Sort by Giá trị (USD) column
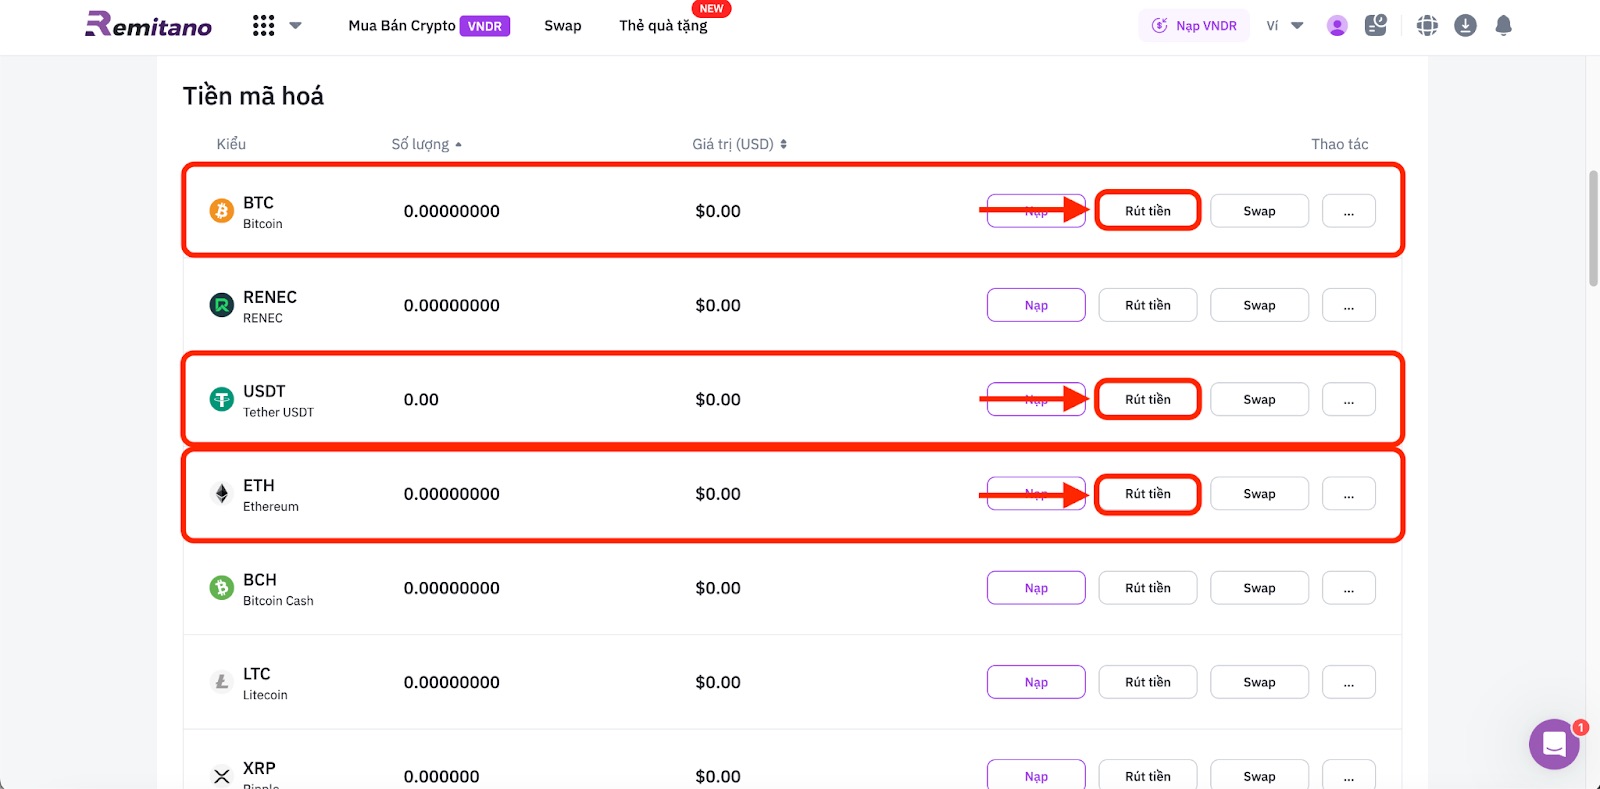Image resolution: width=1600 pixels, height=789 pixels. [x=739, y=144]
